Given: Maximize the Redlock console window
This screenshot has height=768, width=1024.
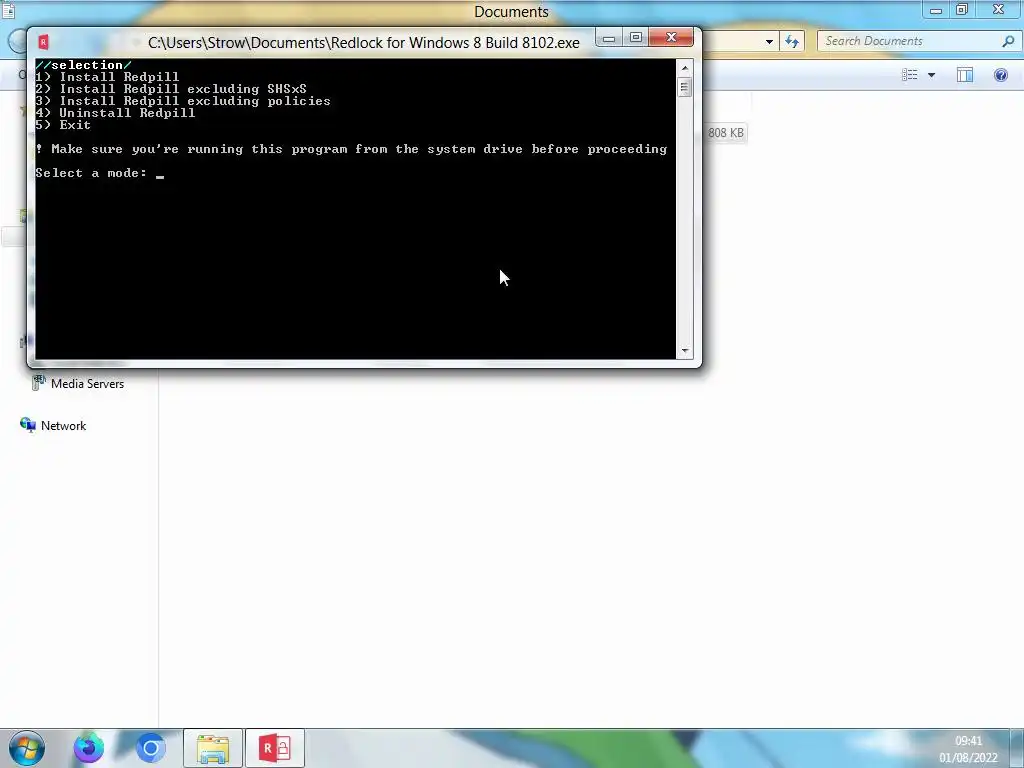Looking at the screenshot, I should pos(636,38).
